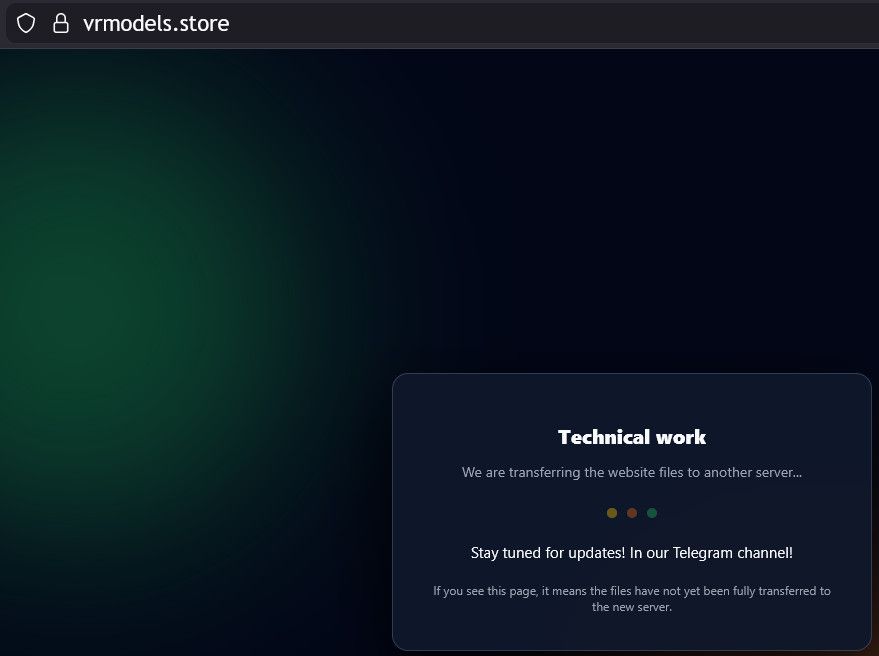Click "Stay tuned for updates! In our Telegram channel!"
This screenshot has width=879, height=656.
click(x=632, y=553)
